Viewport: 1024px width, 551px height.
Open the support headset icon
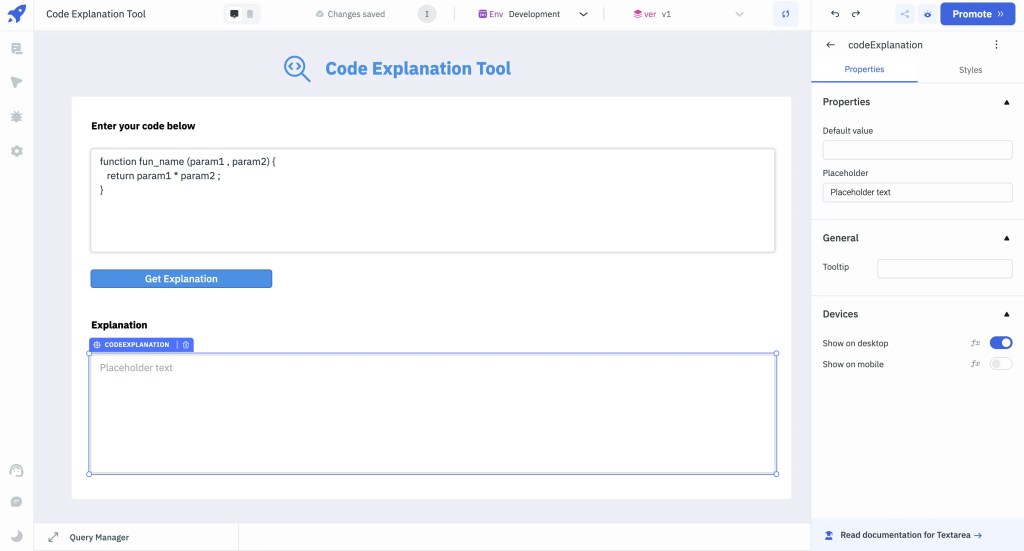point(17,471)
